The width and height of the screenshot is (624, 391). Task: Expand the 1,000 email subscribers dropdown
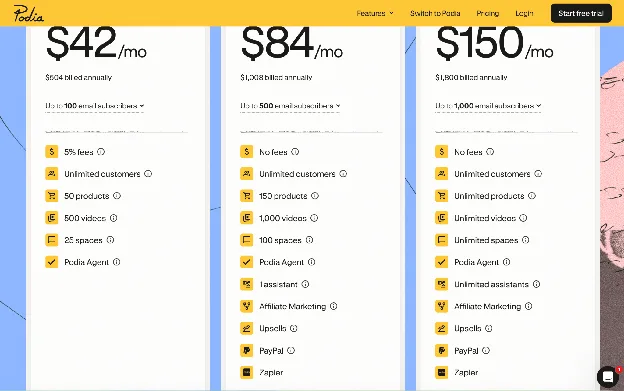[x=488, y=106]
